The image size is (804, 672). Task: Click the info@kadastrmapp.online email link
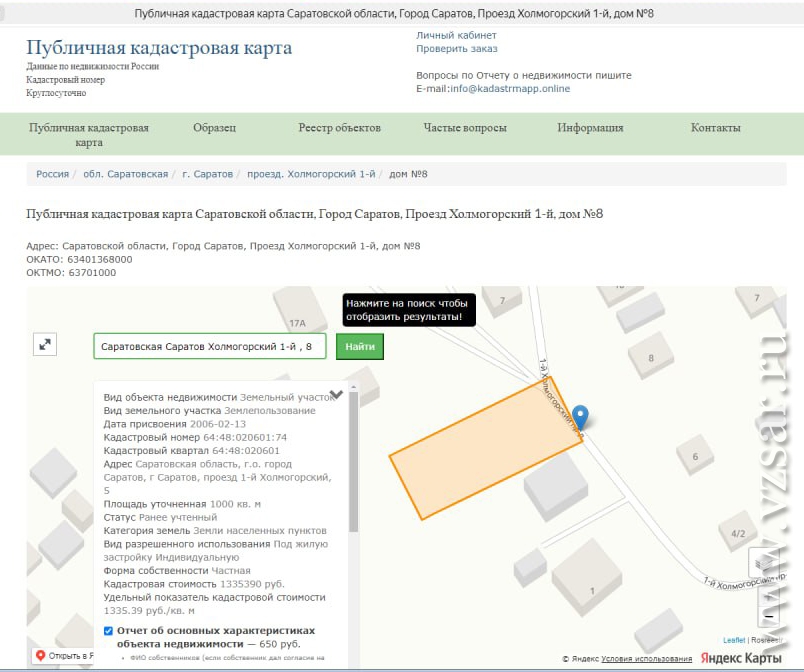(510, 89)
